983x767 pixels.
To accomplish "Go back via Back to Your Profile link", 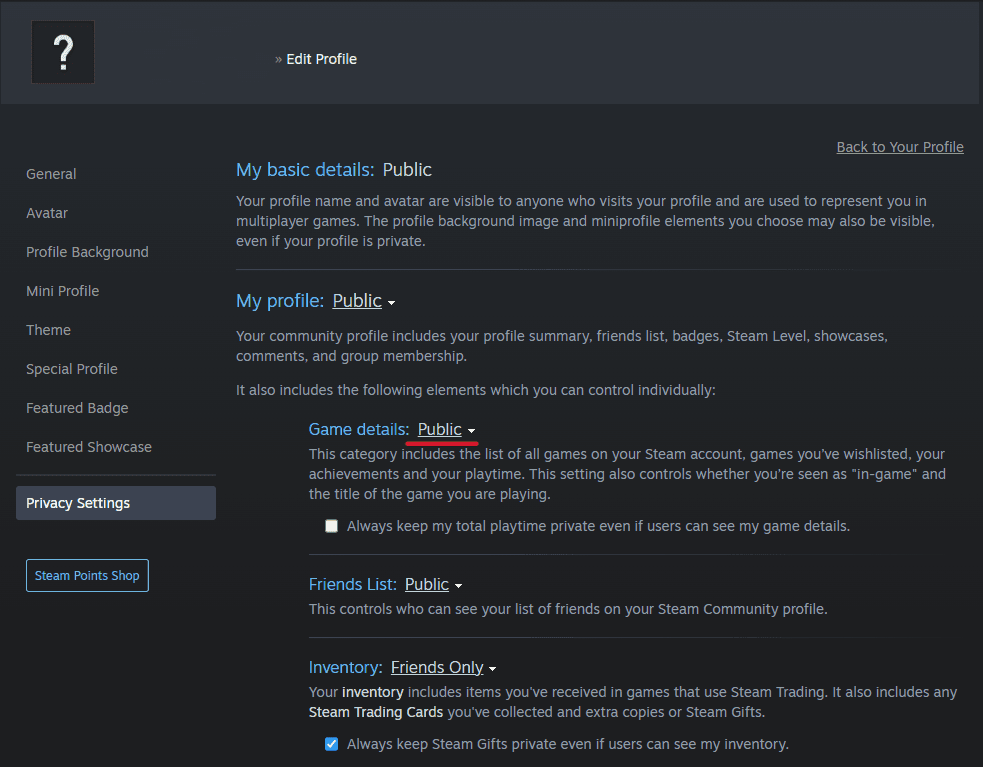I will click(900, 147).
